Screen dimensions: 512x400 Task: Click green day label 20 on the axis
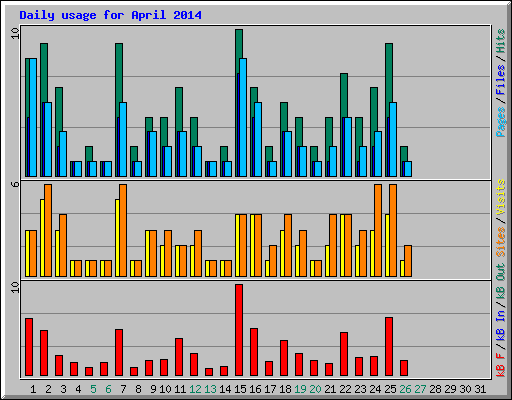(315, 389)
